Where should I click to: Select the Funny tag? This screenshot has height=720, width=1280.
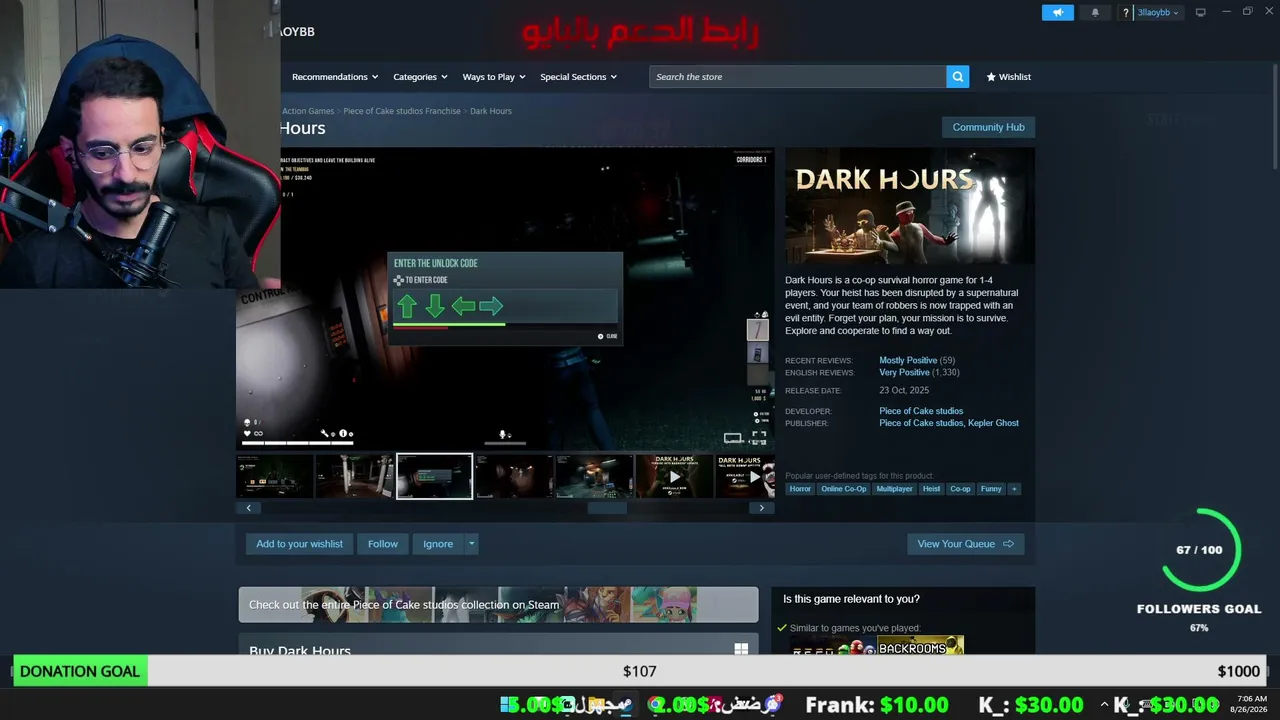coord(991,489)
